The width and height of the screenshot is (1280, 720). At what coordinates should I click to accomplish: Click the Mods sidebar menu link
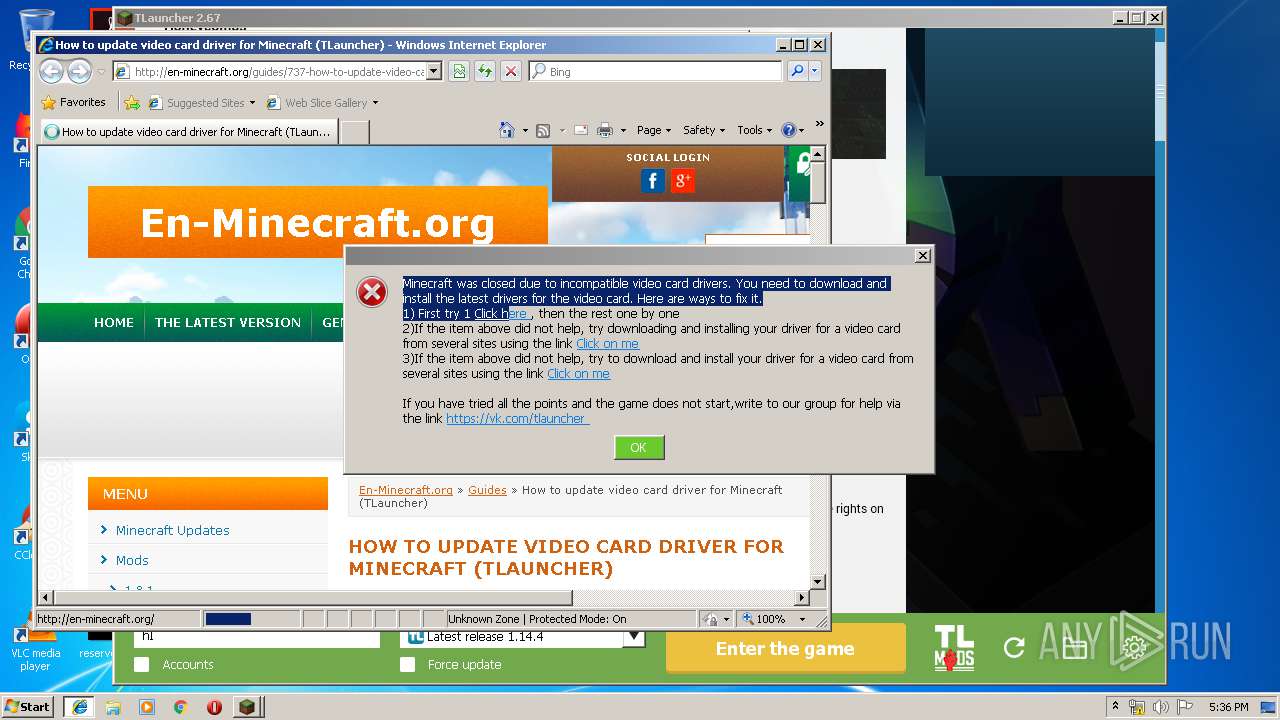click(x=132, y=560)
